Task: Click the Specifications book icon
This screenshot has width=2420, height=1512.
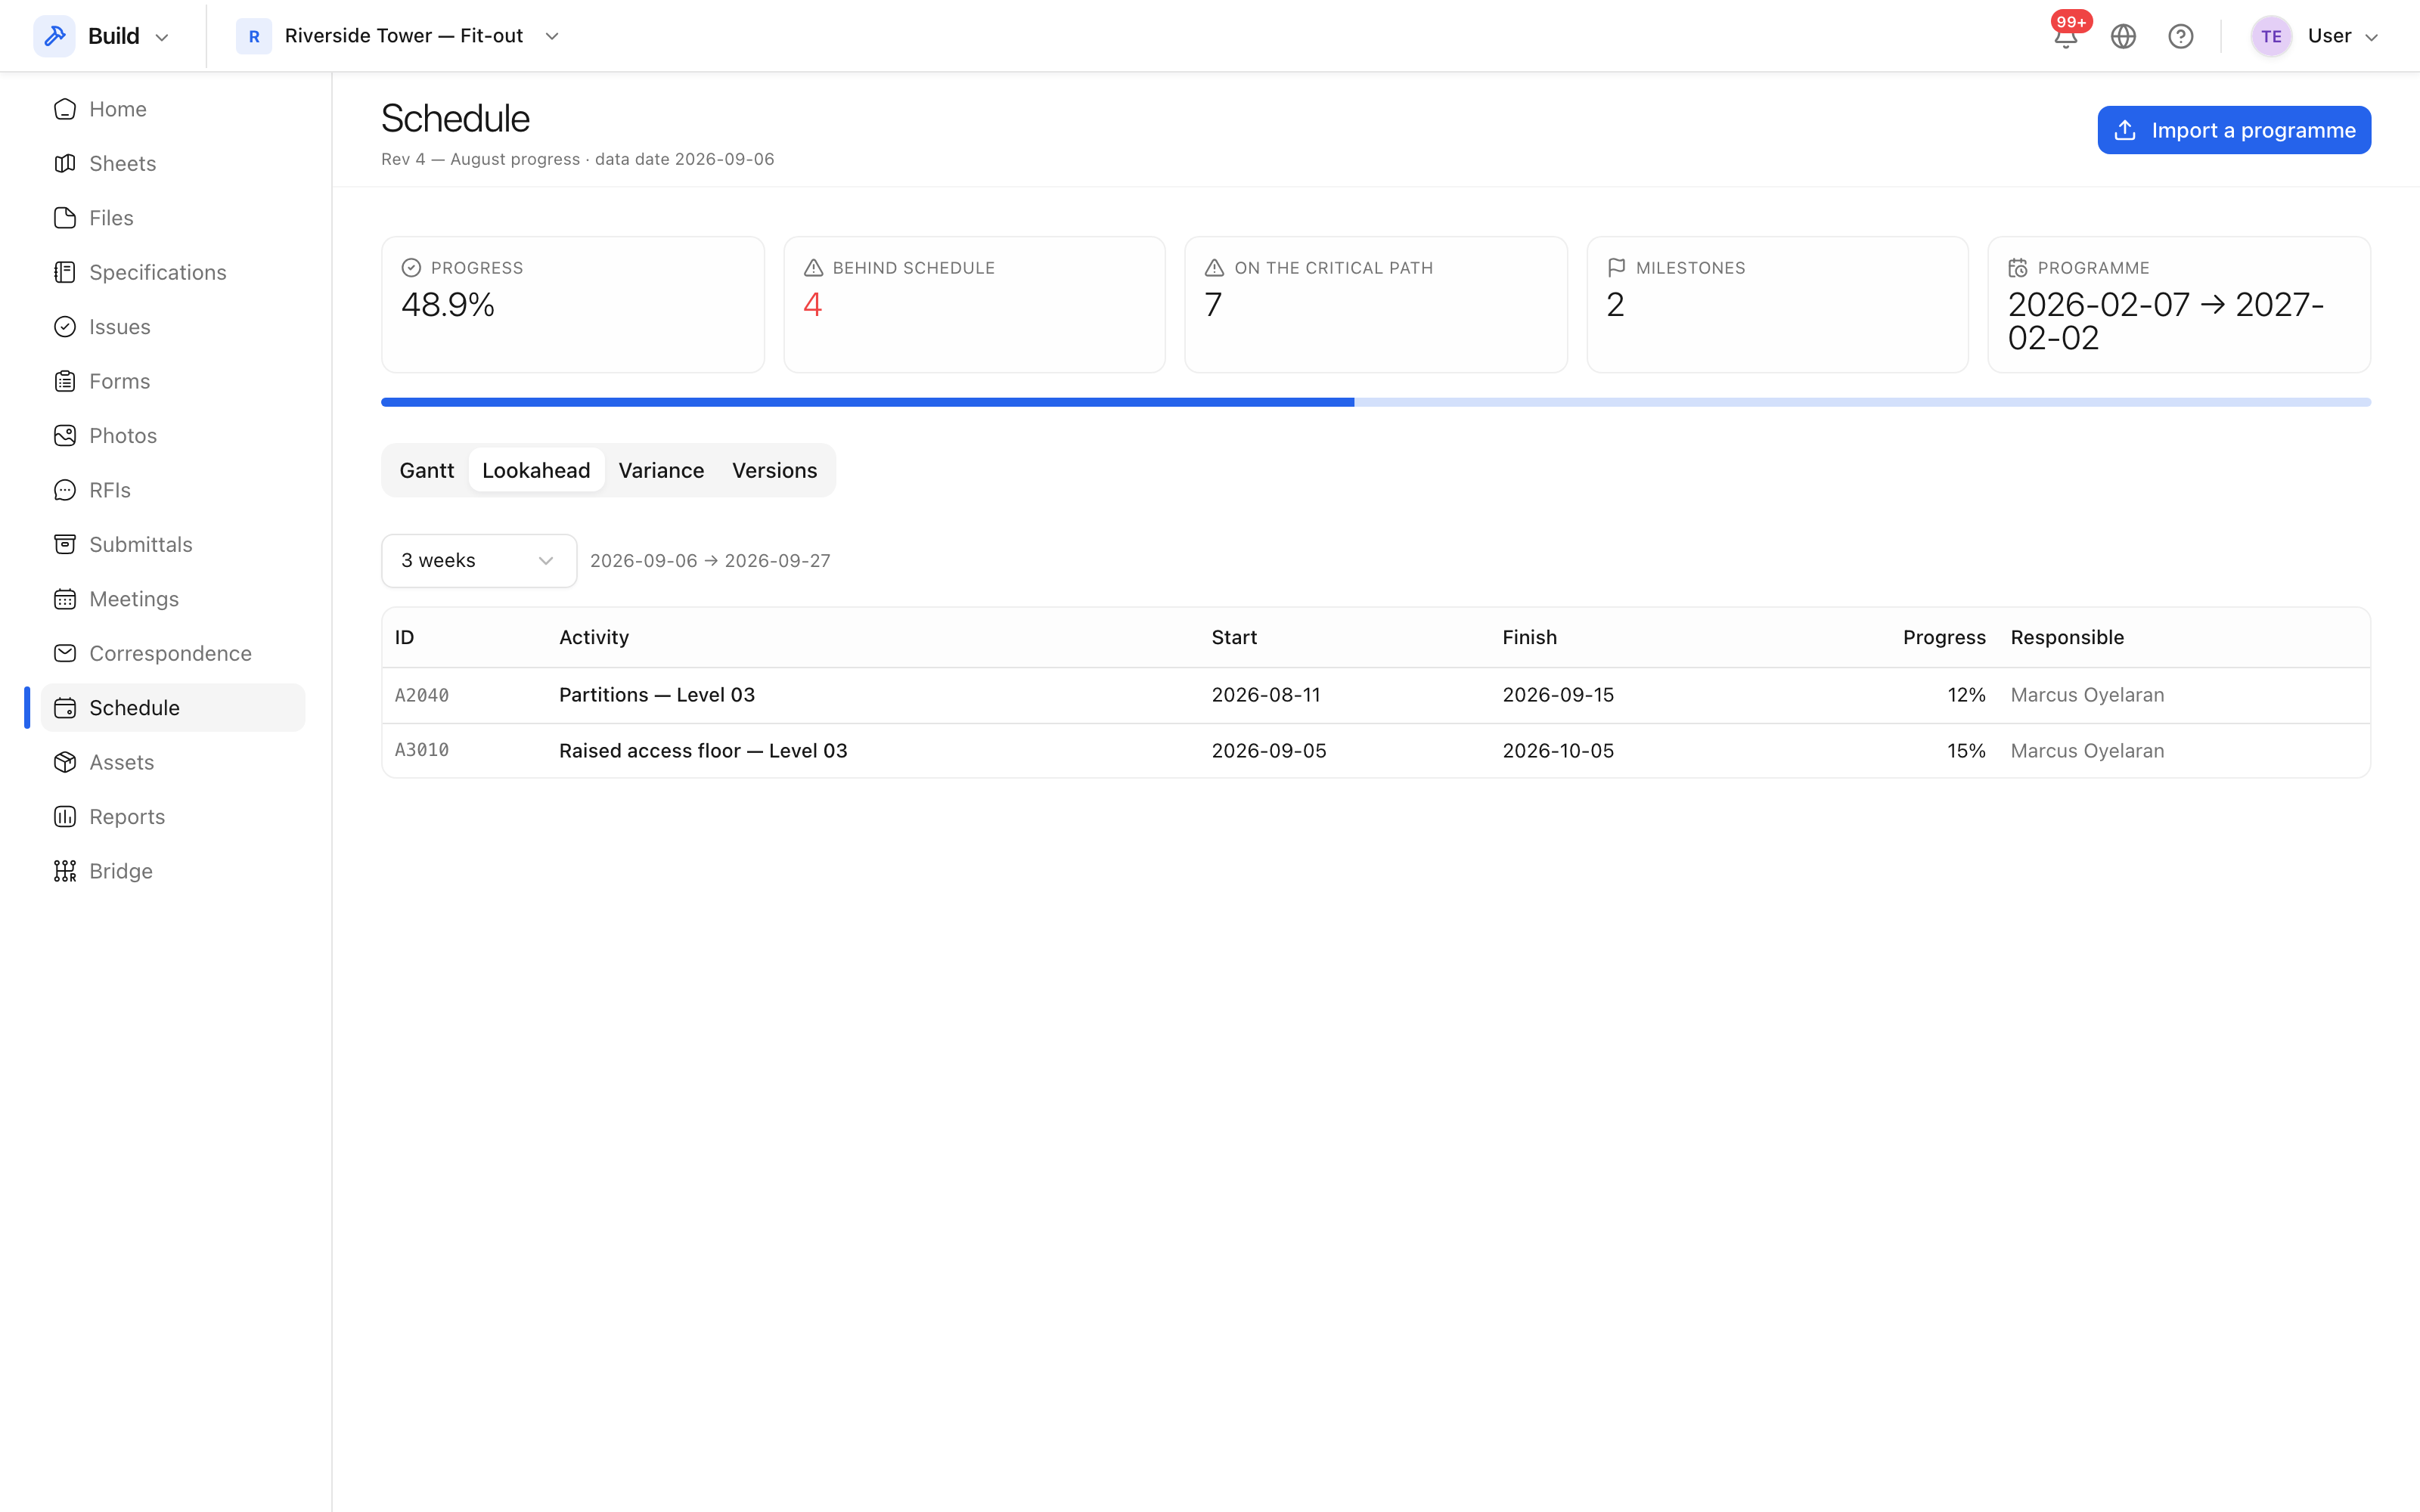Action: click(65, 272)
